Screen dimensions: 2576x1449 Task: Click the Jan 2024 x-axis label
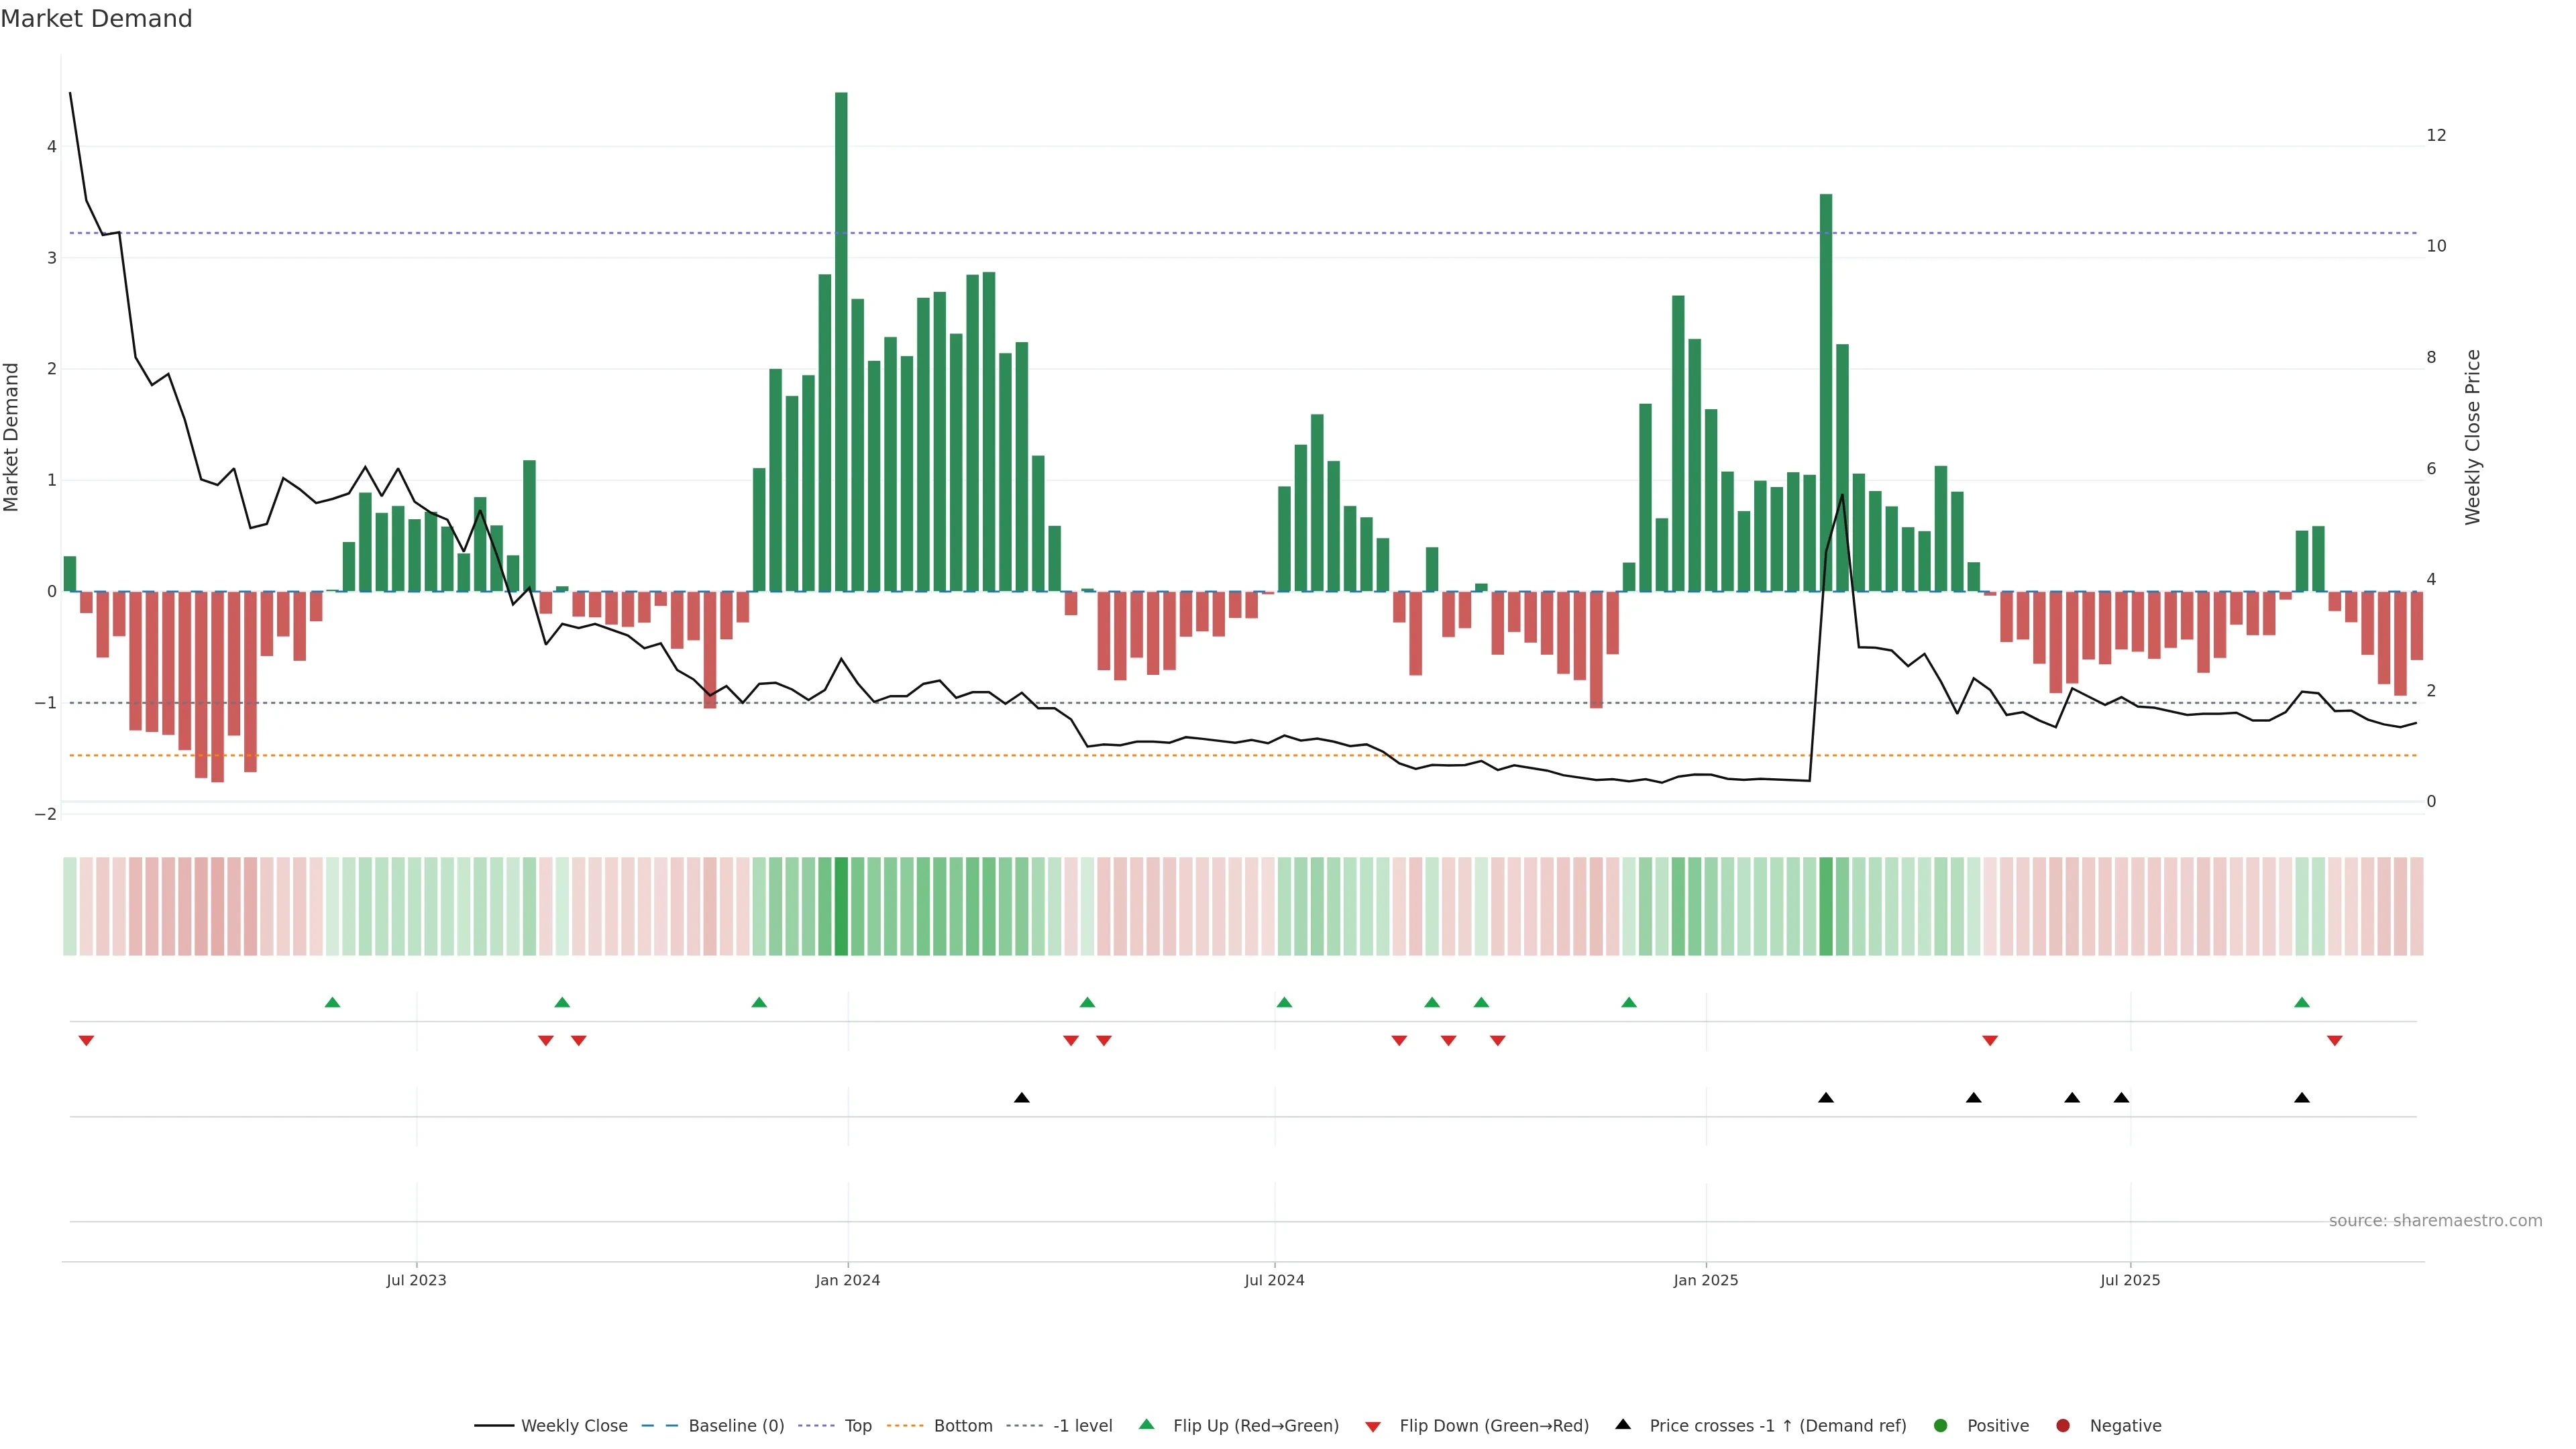click(x=847, y=1280)
